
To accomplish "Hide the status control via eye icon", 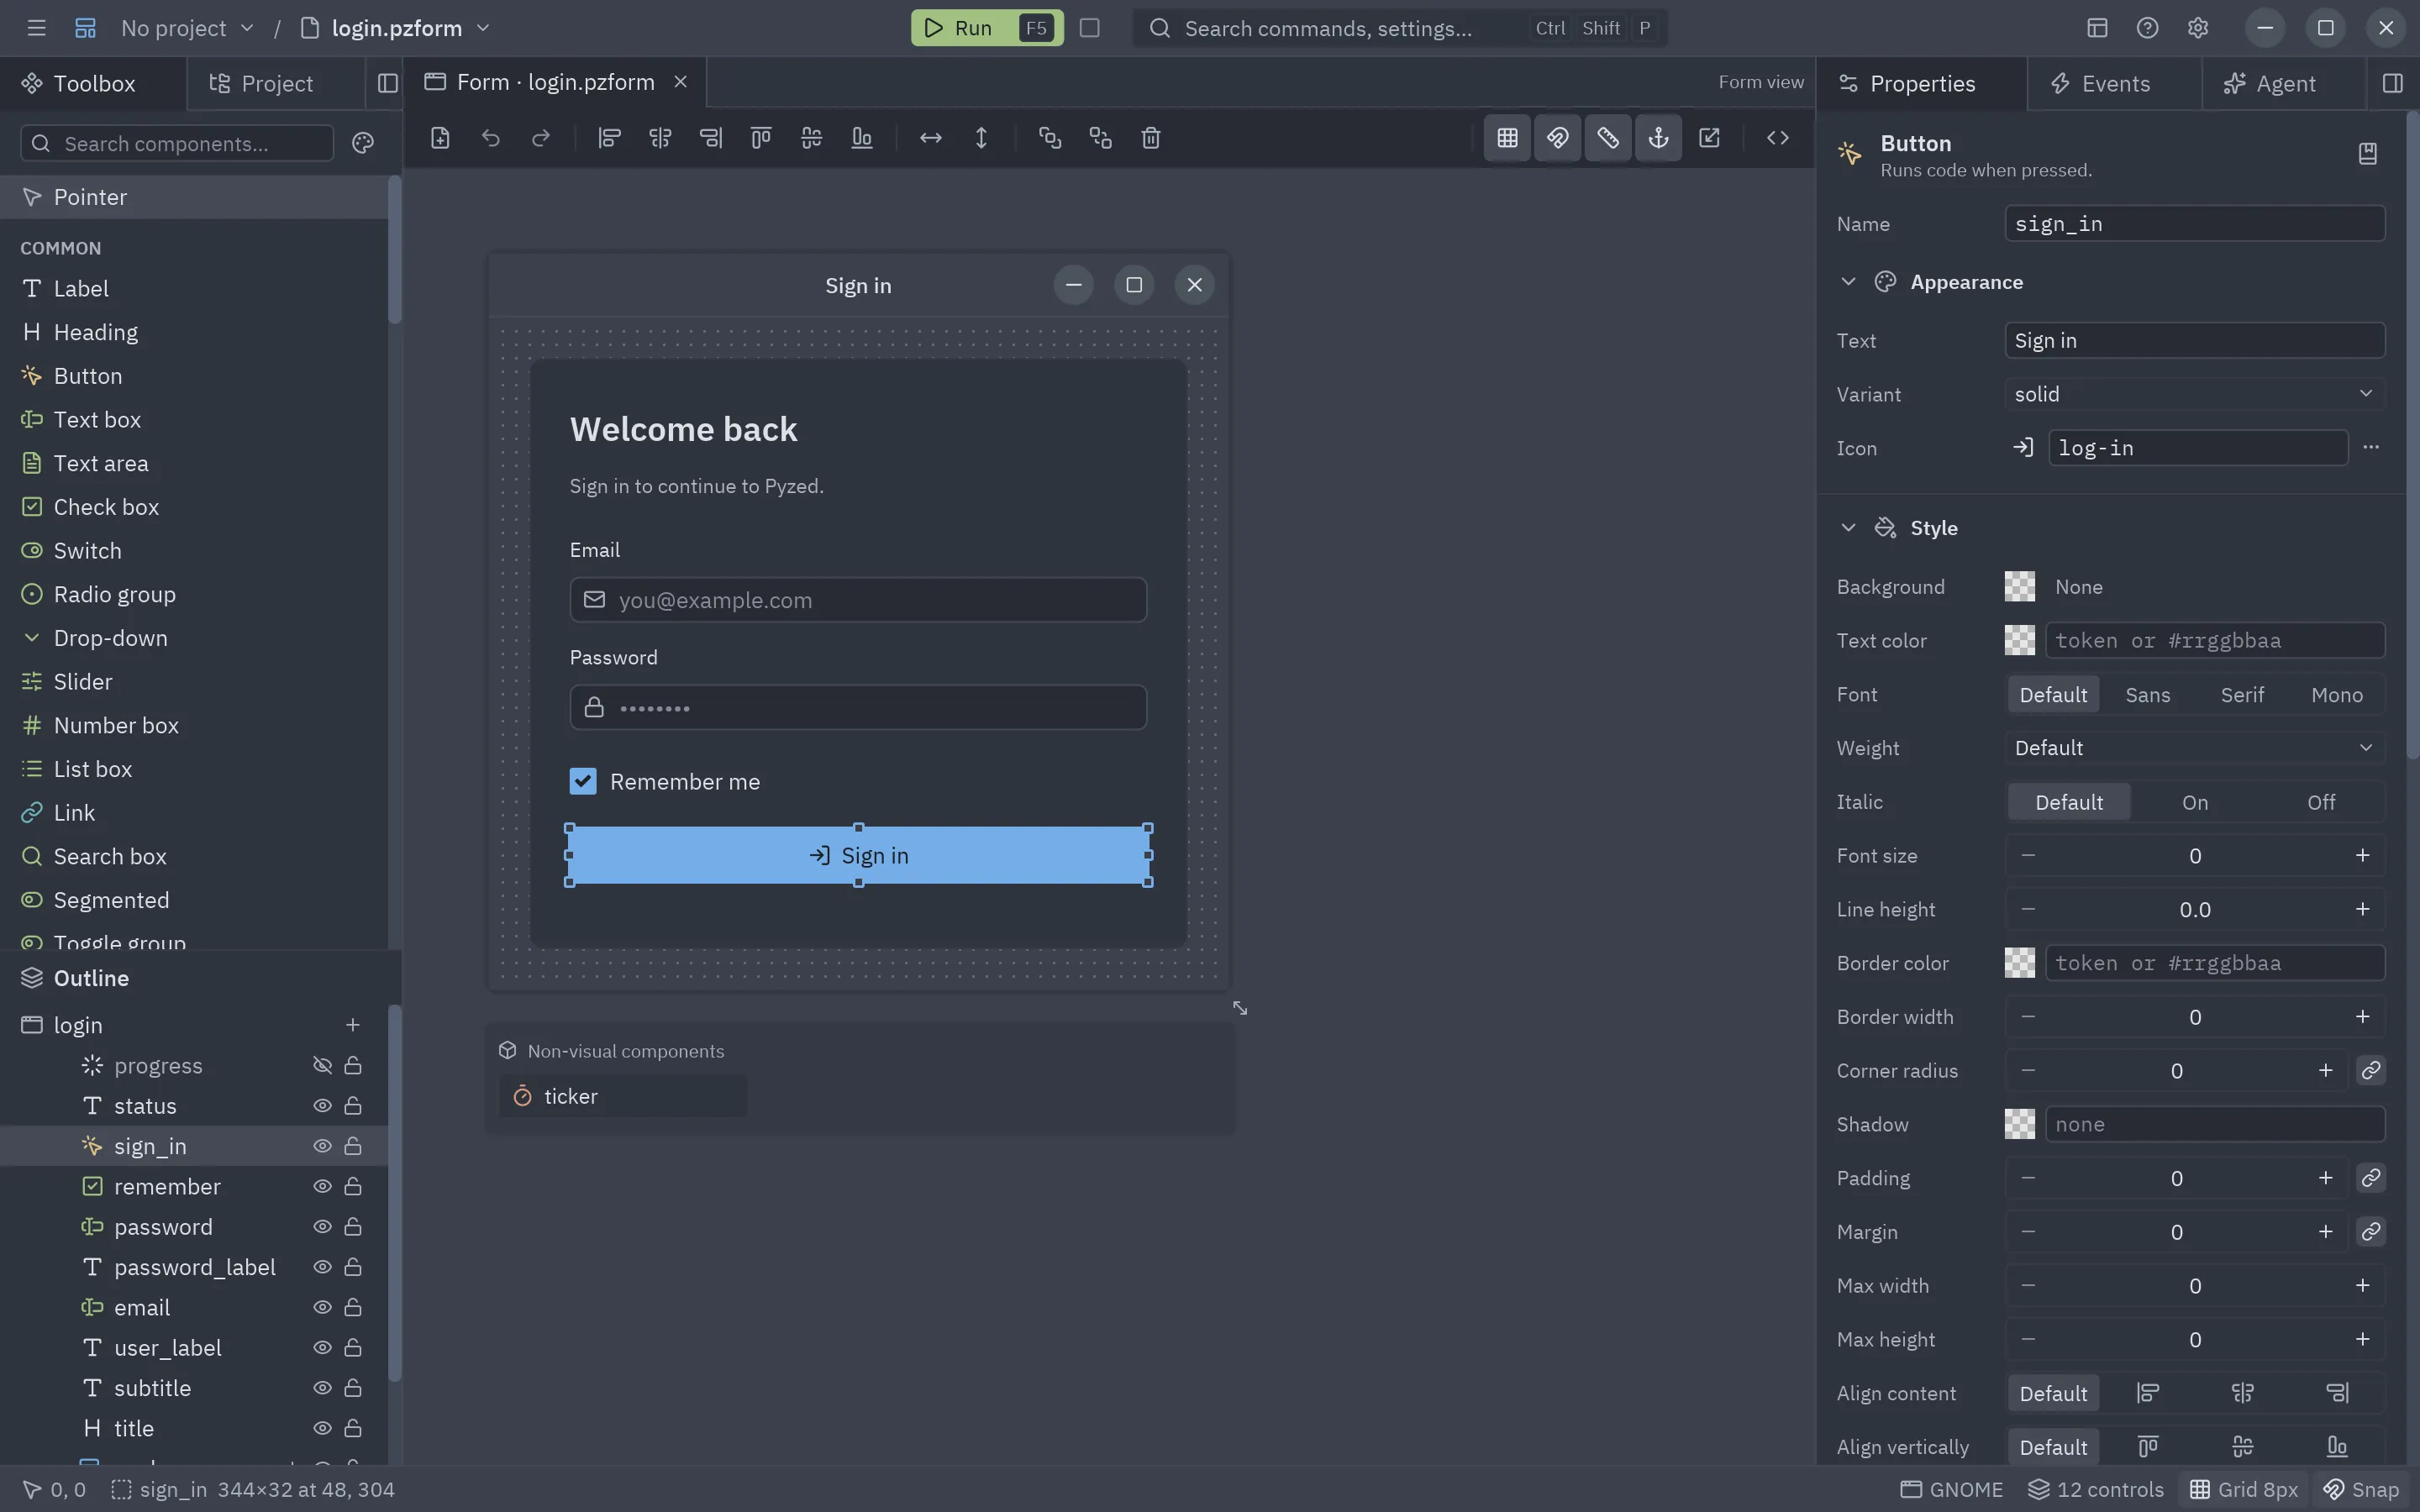I will (x=322, y=1106).
